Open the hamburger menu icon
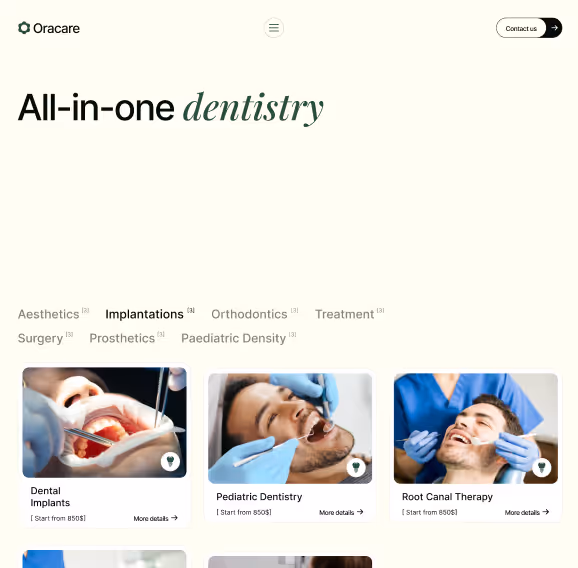The height and width of the screenshot is (568, 578). pyautogui.click(x=274, y=28)
